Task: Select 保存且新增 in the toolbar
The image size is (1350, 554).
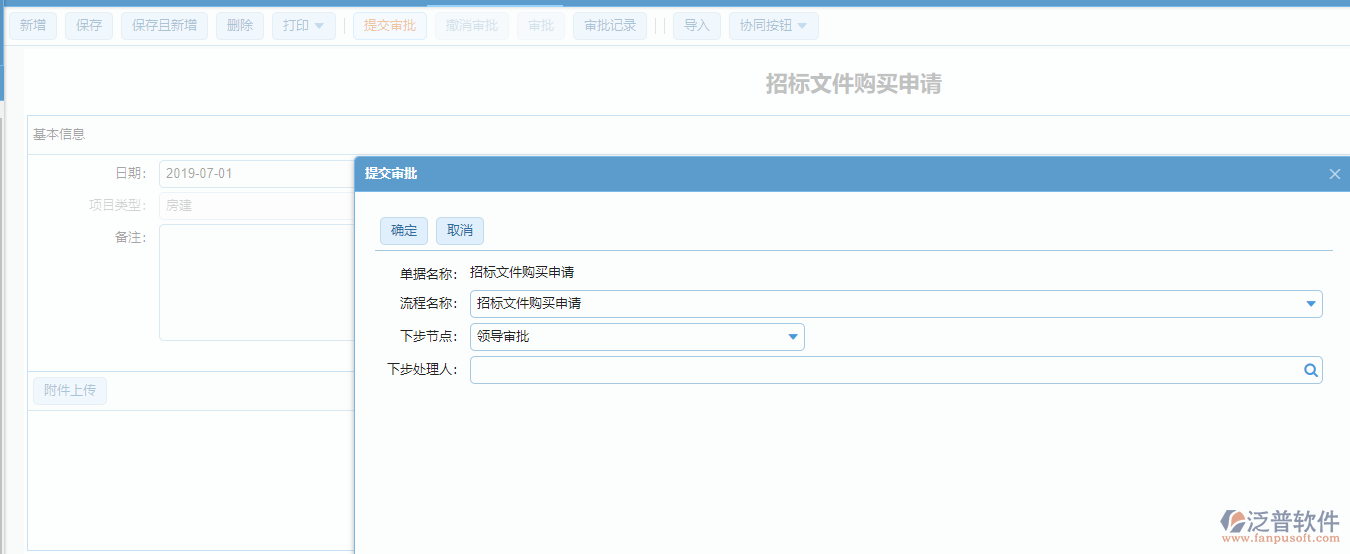Action: [x=164, y=26]
